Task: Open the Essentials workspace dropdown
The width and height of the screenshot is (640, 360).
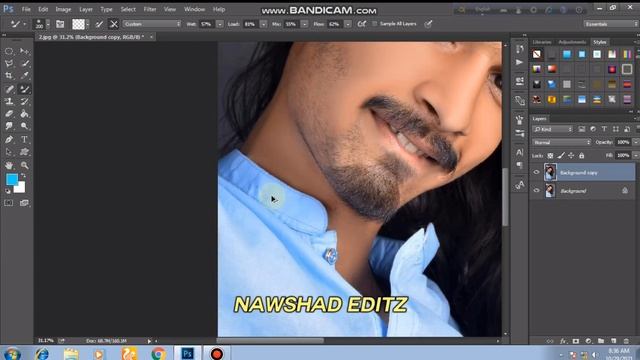Action: (x=611, y=24)
